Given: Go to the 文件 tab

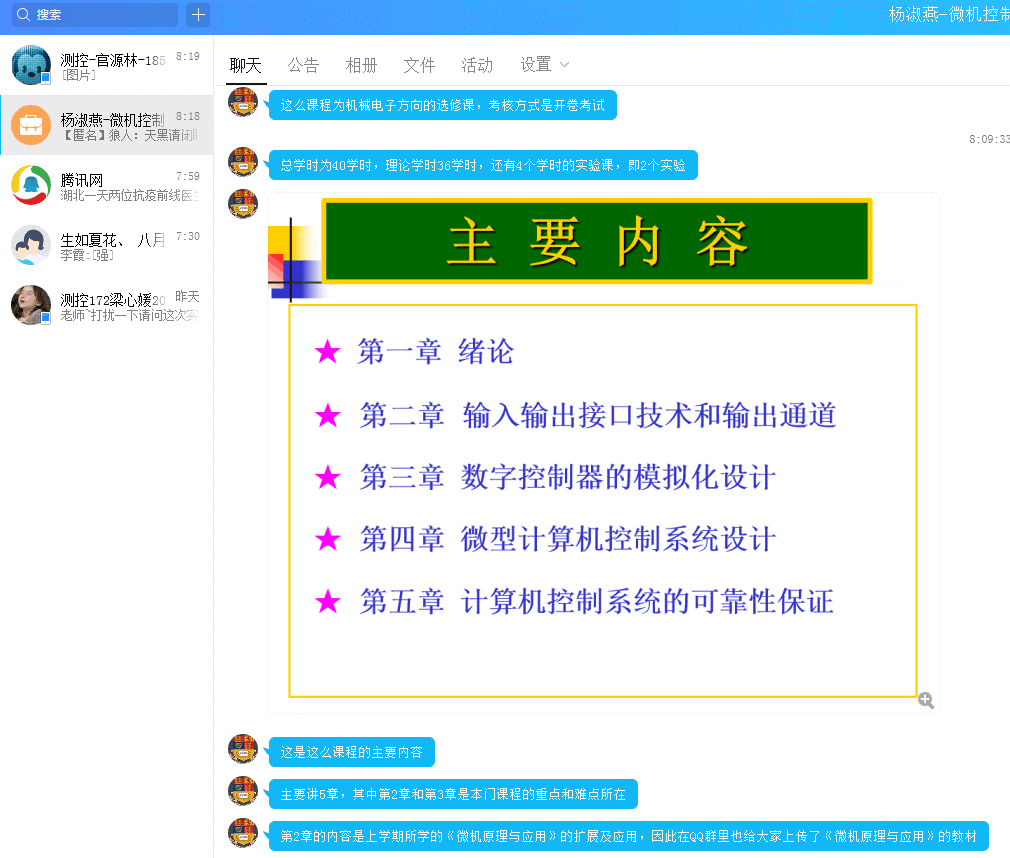Looking at the screenshot, I should click(419, 65).
